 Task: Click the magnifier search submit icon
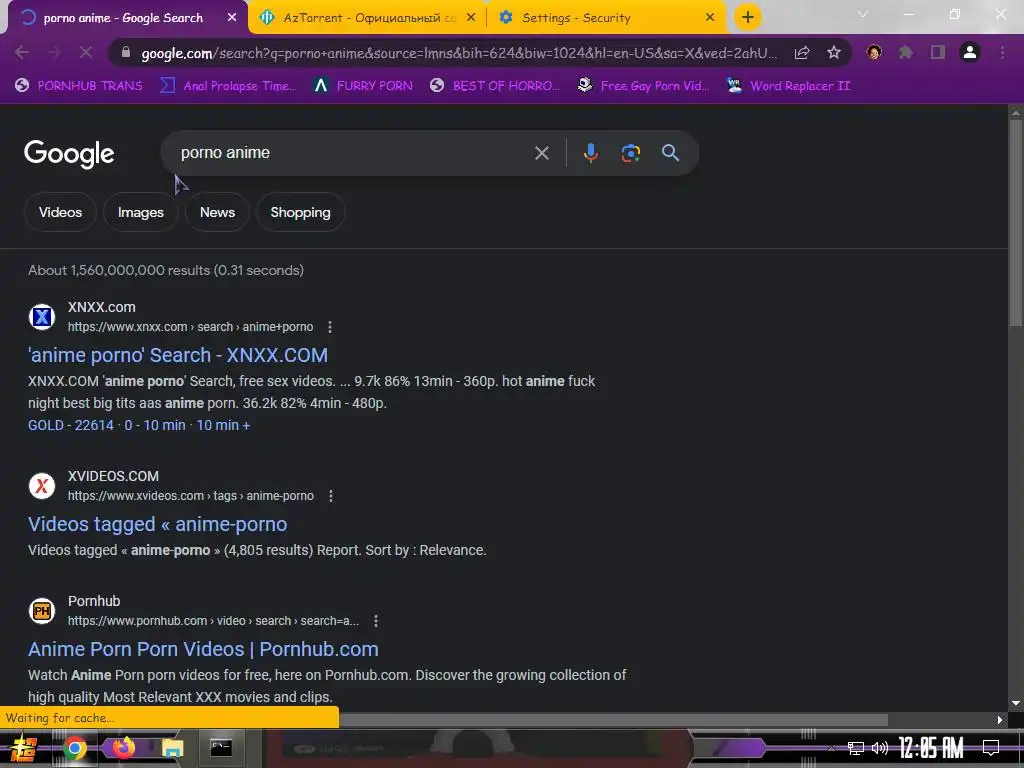670,153
